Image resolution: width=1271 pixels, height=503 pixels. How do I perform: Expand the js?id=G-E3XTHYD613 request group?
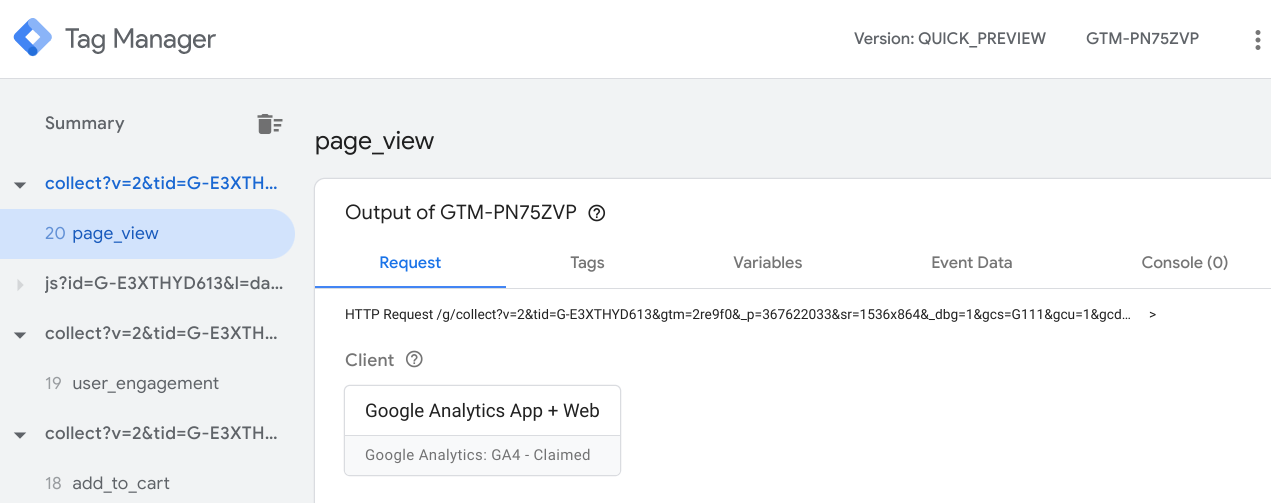[20, 285]
